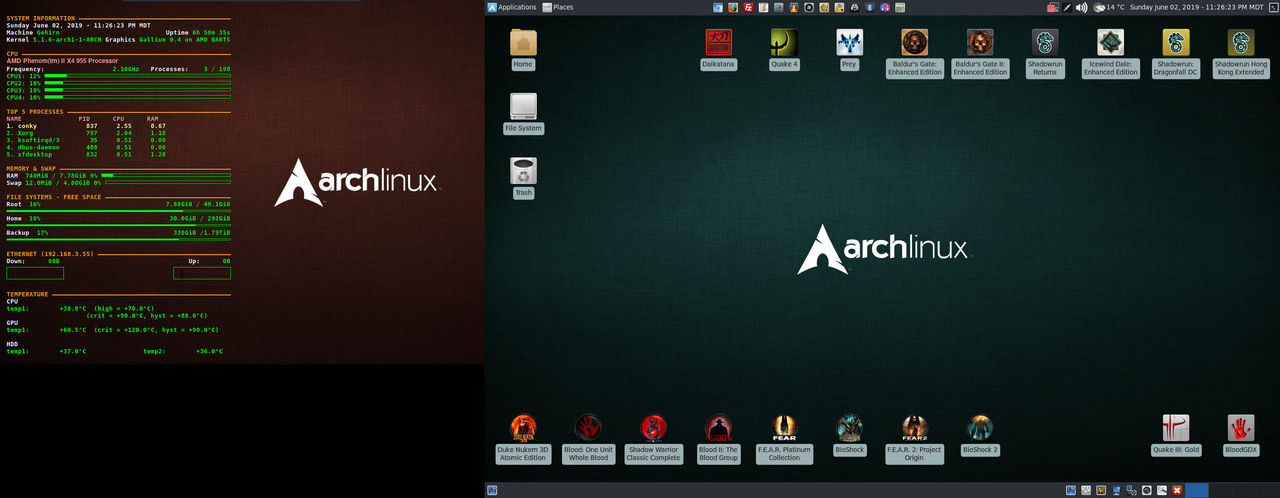
Task: Click the monitor display icon in the bottom panel
Action: 1116,490
